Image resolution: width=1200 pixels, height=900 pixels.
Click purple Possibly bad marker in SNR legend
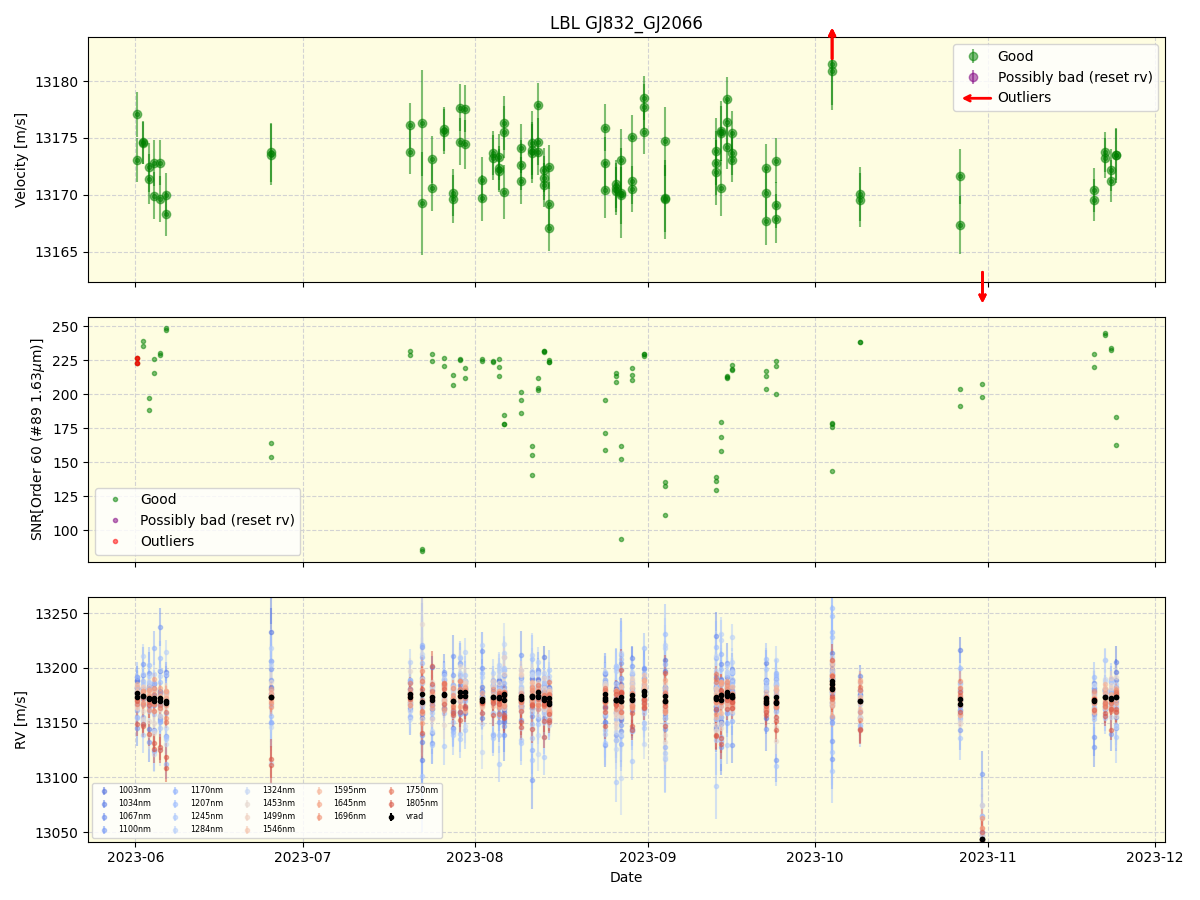click(x=115, y=520)
